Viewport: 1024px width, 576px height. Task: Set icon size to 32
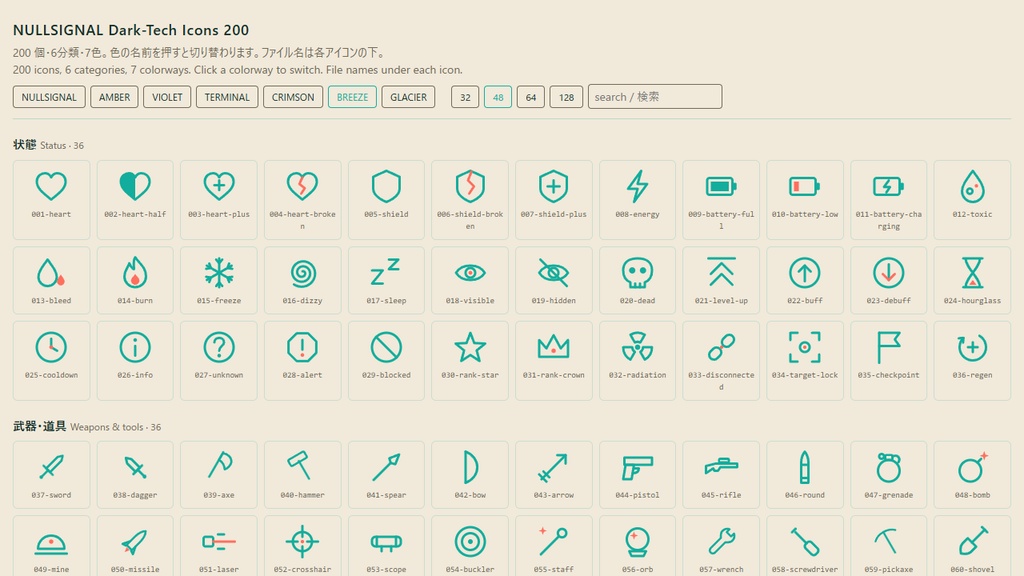coord(465,97)
